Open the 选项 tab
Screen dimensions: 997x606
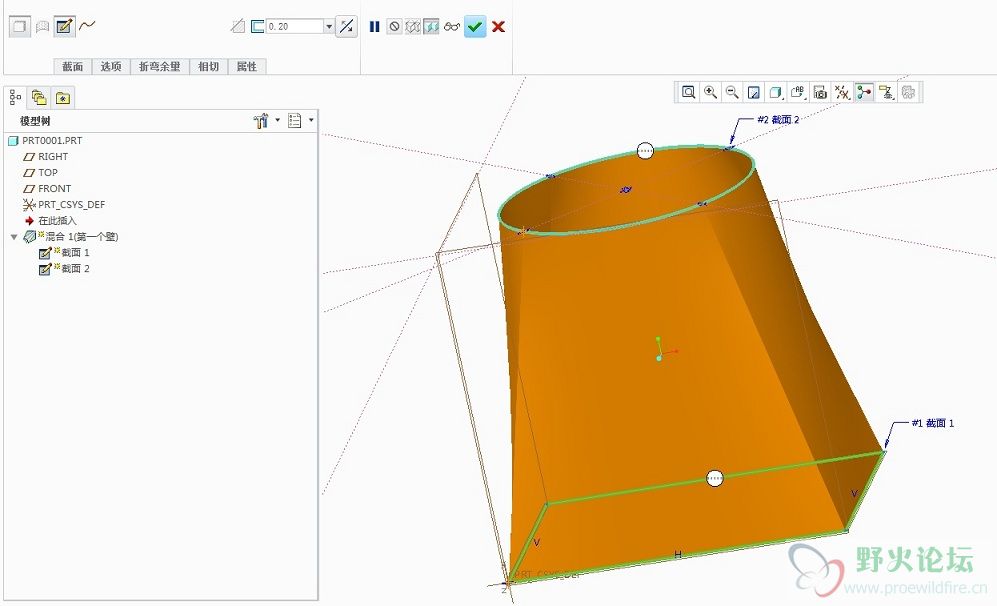point(111,66)
